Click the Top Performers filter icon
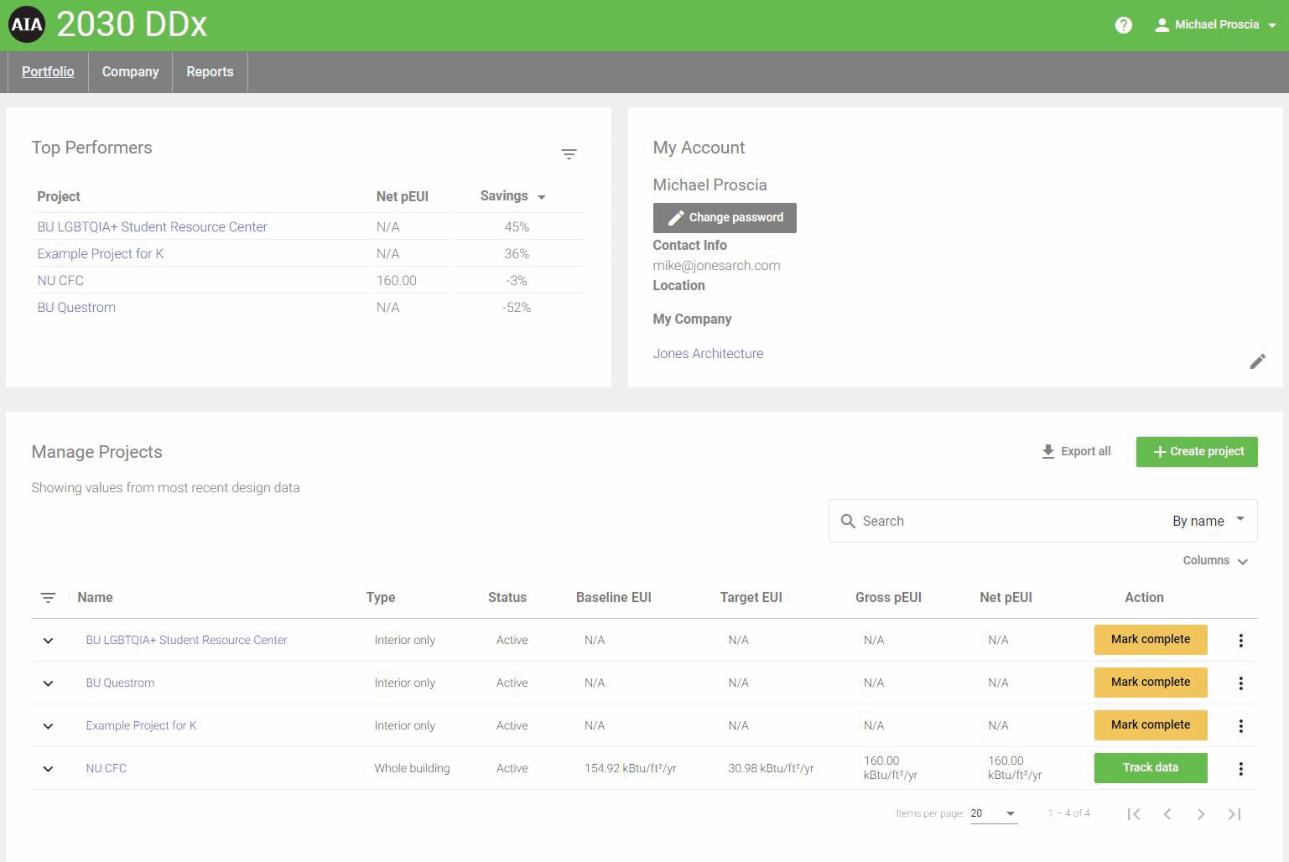1289x862 pixels. coord(569,154)
